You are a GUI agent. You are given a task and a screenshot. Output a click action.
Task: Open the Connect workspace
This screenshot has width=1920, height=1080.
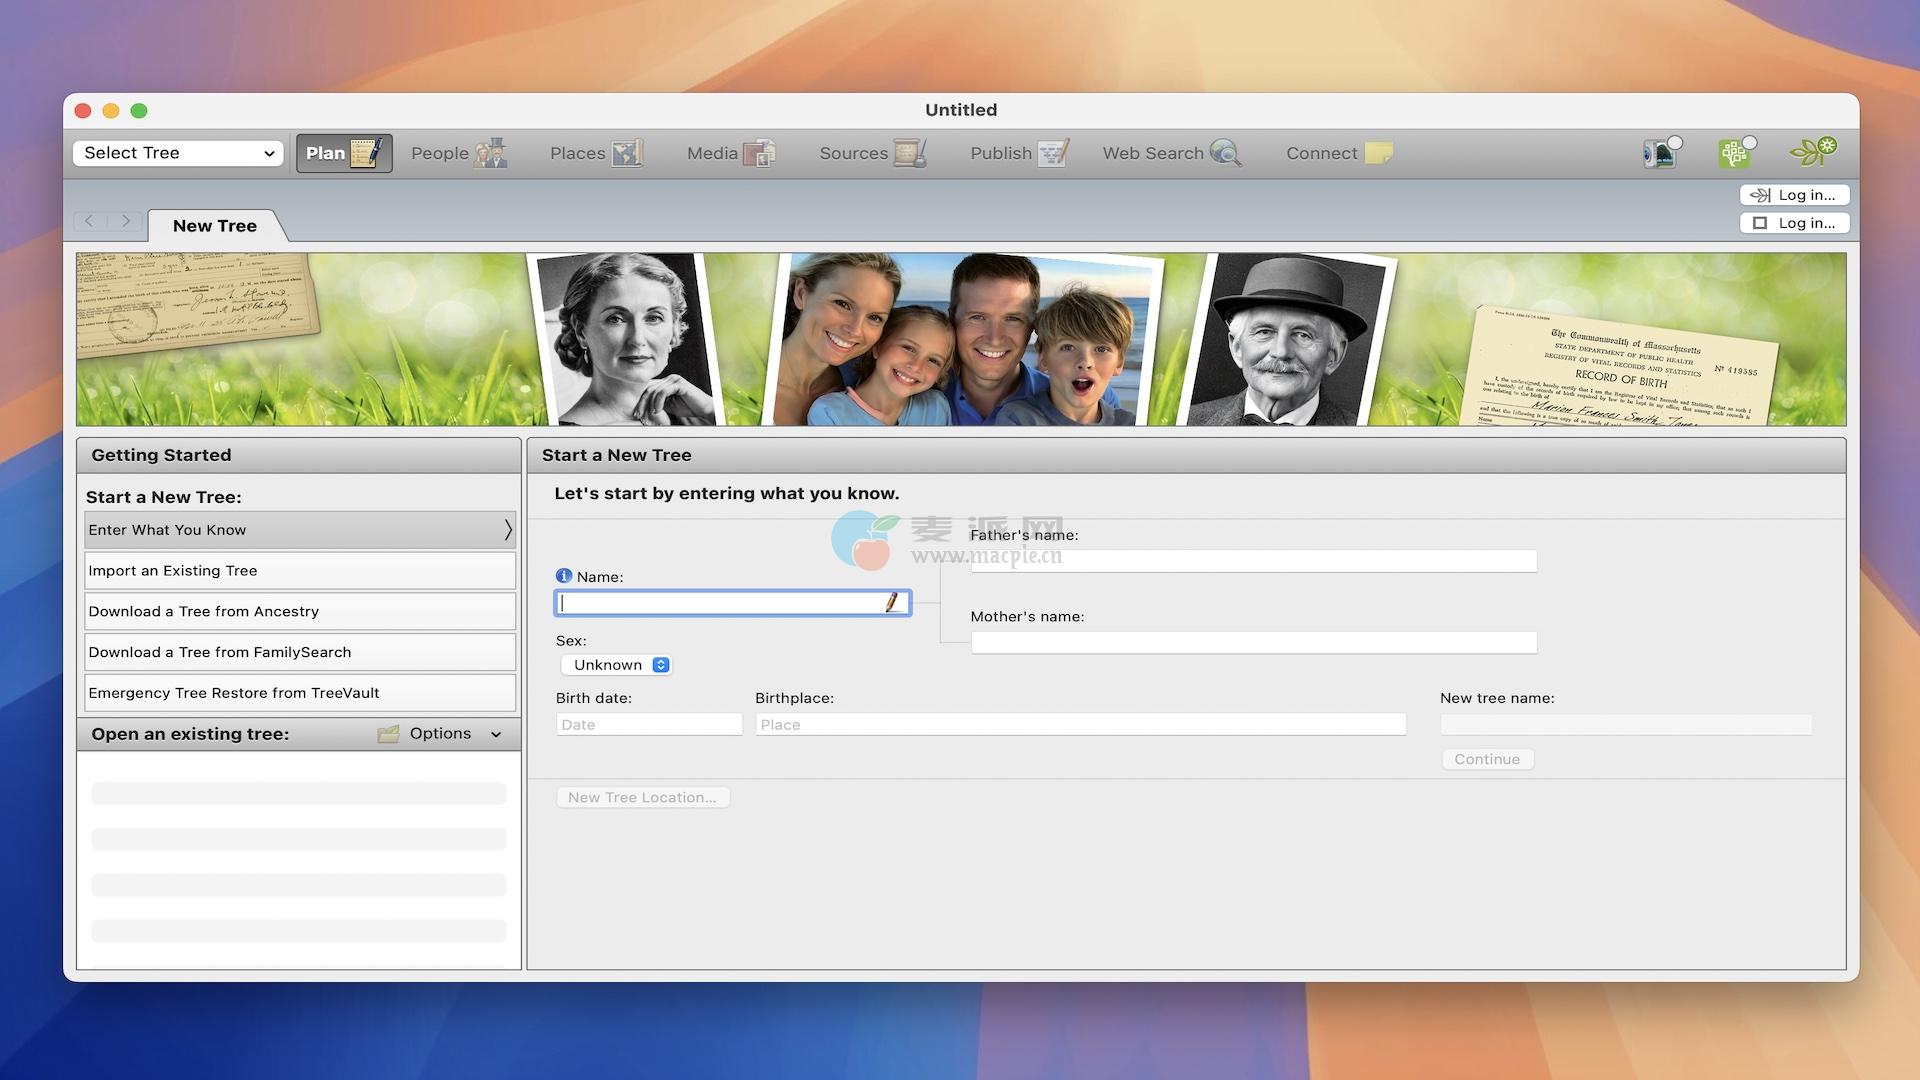(1339, 153)
